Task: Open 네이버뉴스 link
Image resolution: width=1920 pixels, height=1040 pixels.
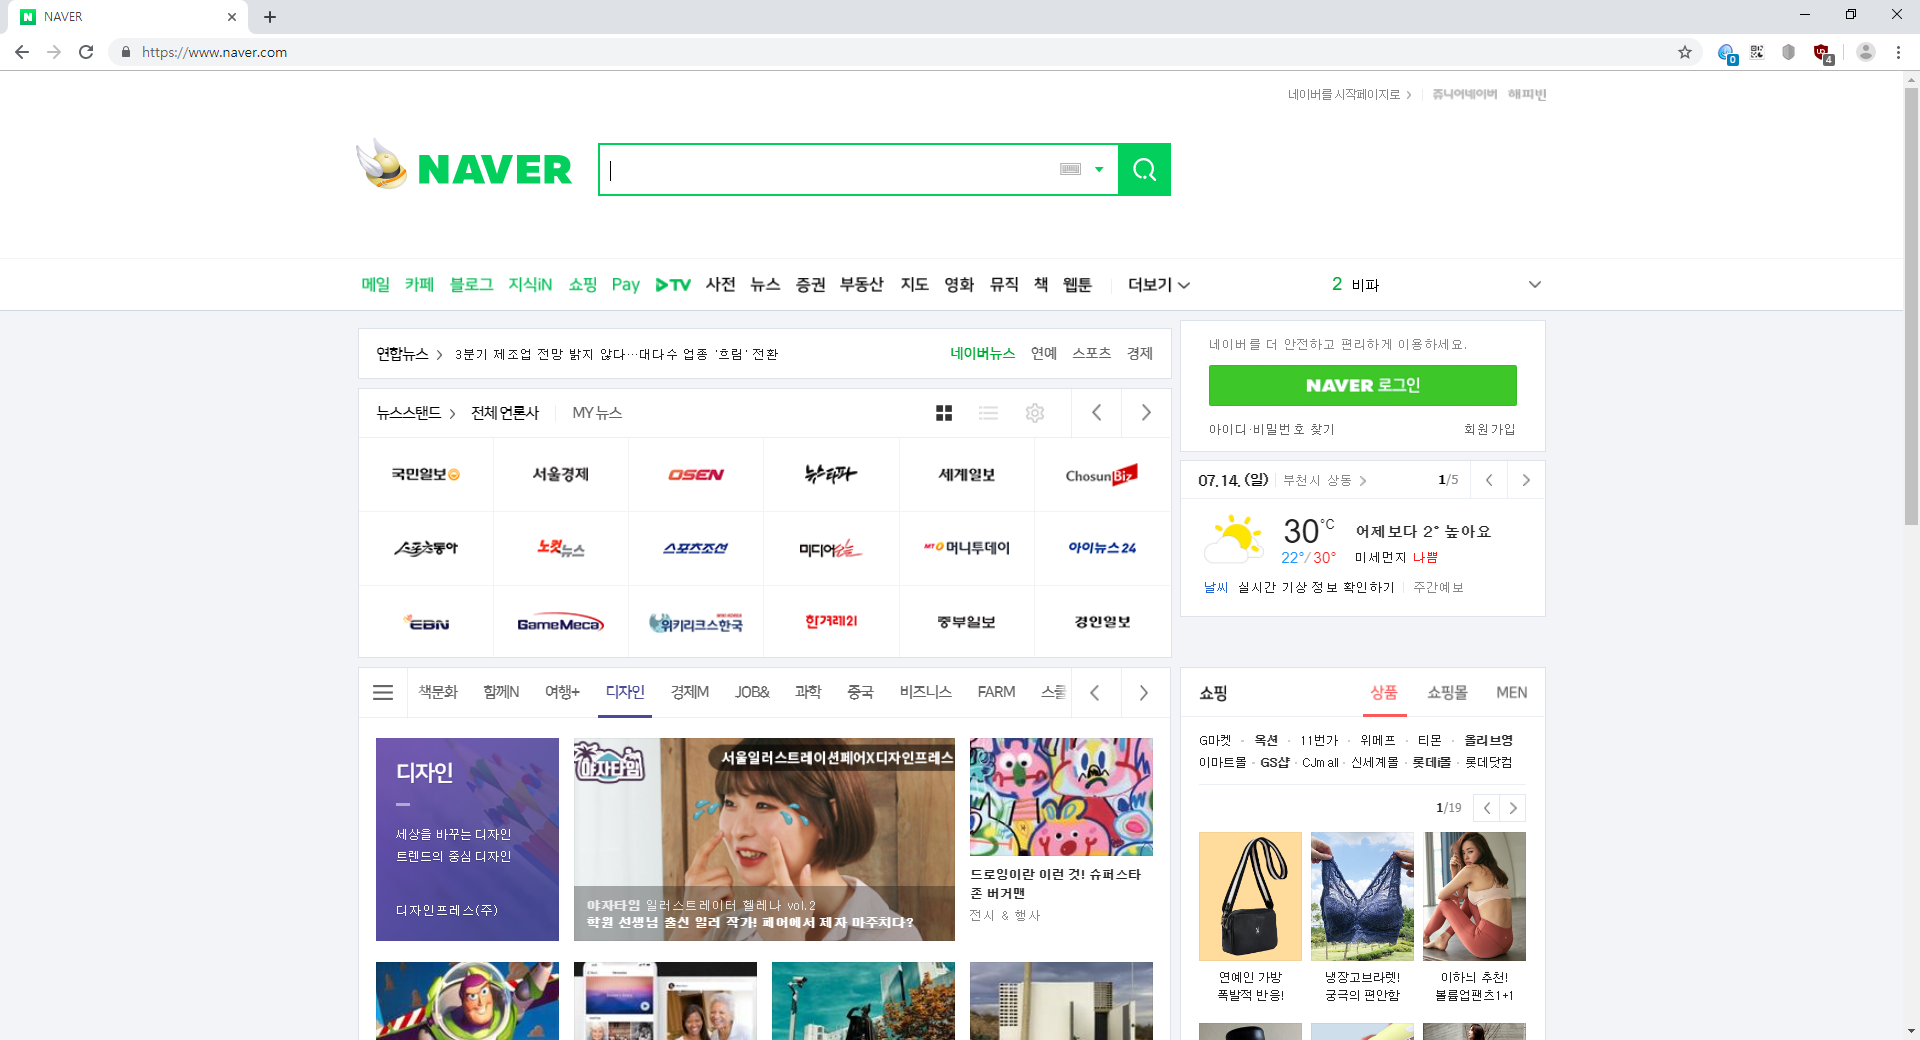Action: (x=982, y=354)
